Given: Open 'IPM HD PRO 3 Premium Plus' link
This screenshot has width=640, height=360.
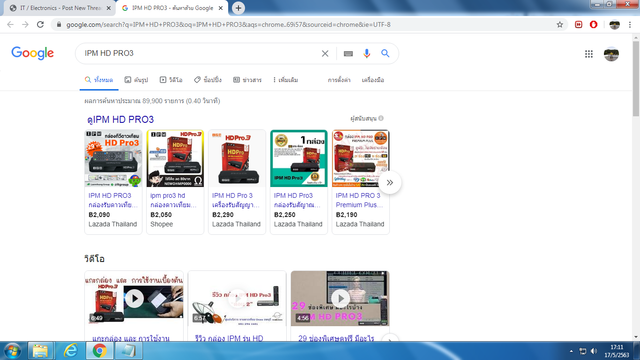Looking at the screenshot, I should pyautogui.click(x=359, y=200).
